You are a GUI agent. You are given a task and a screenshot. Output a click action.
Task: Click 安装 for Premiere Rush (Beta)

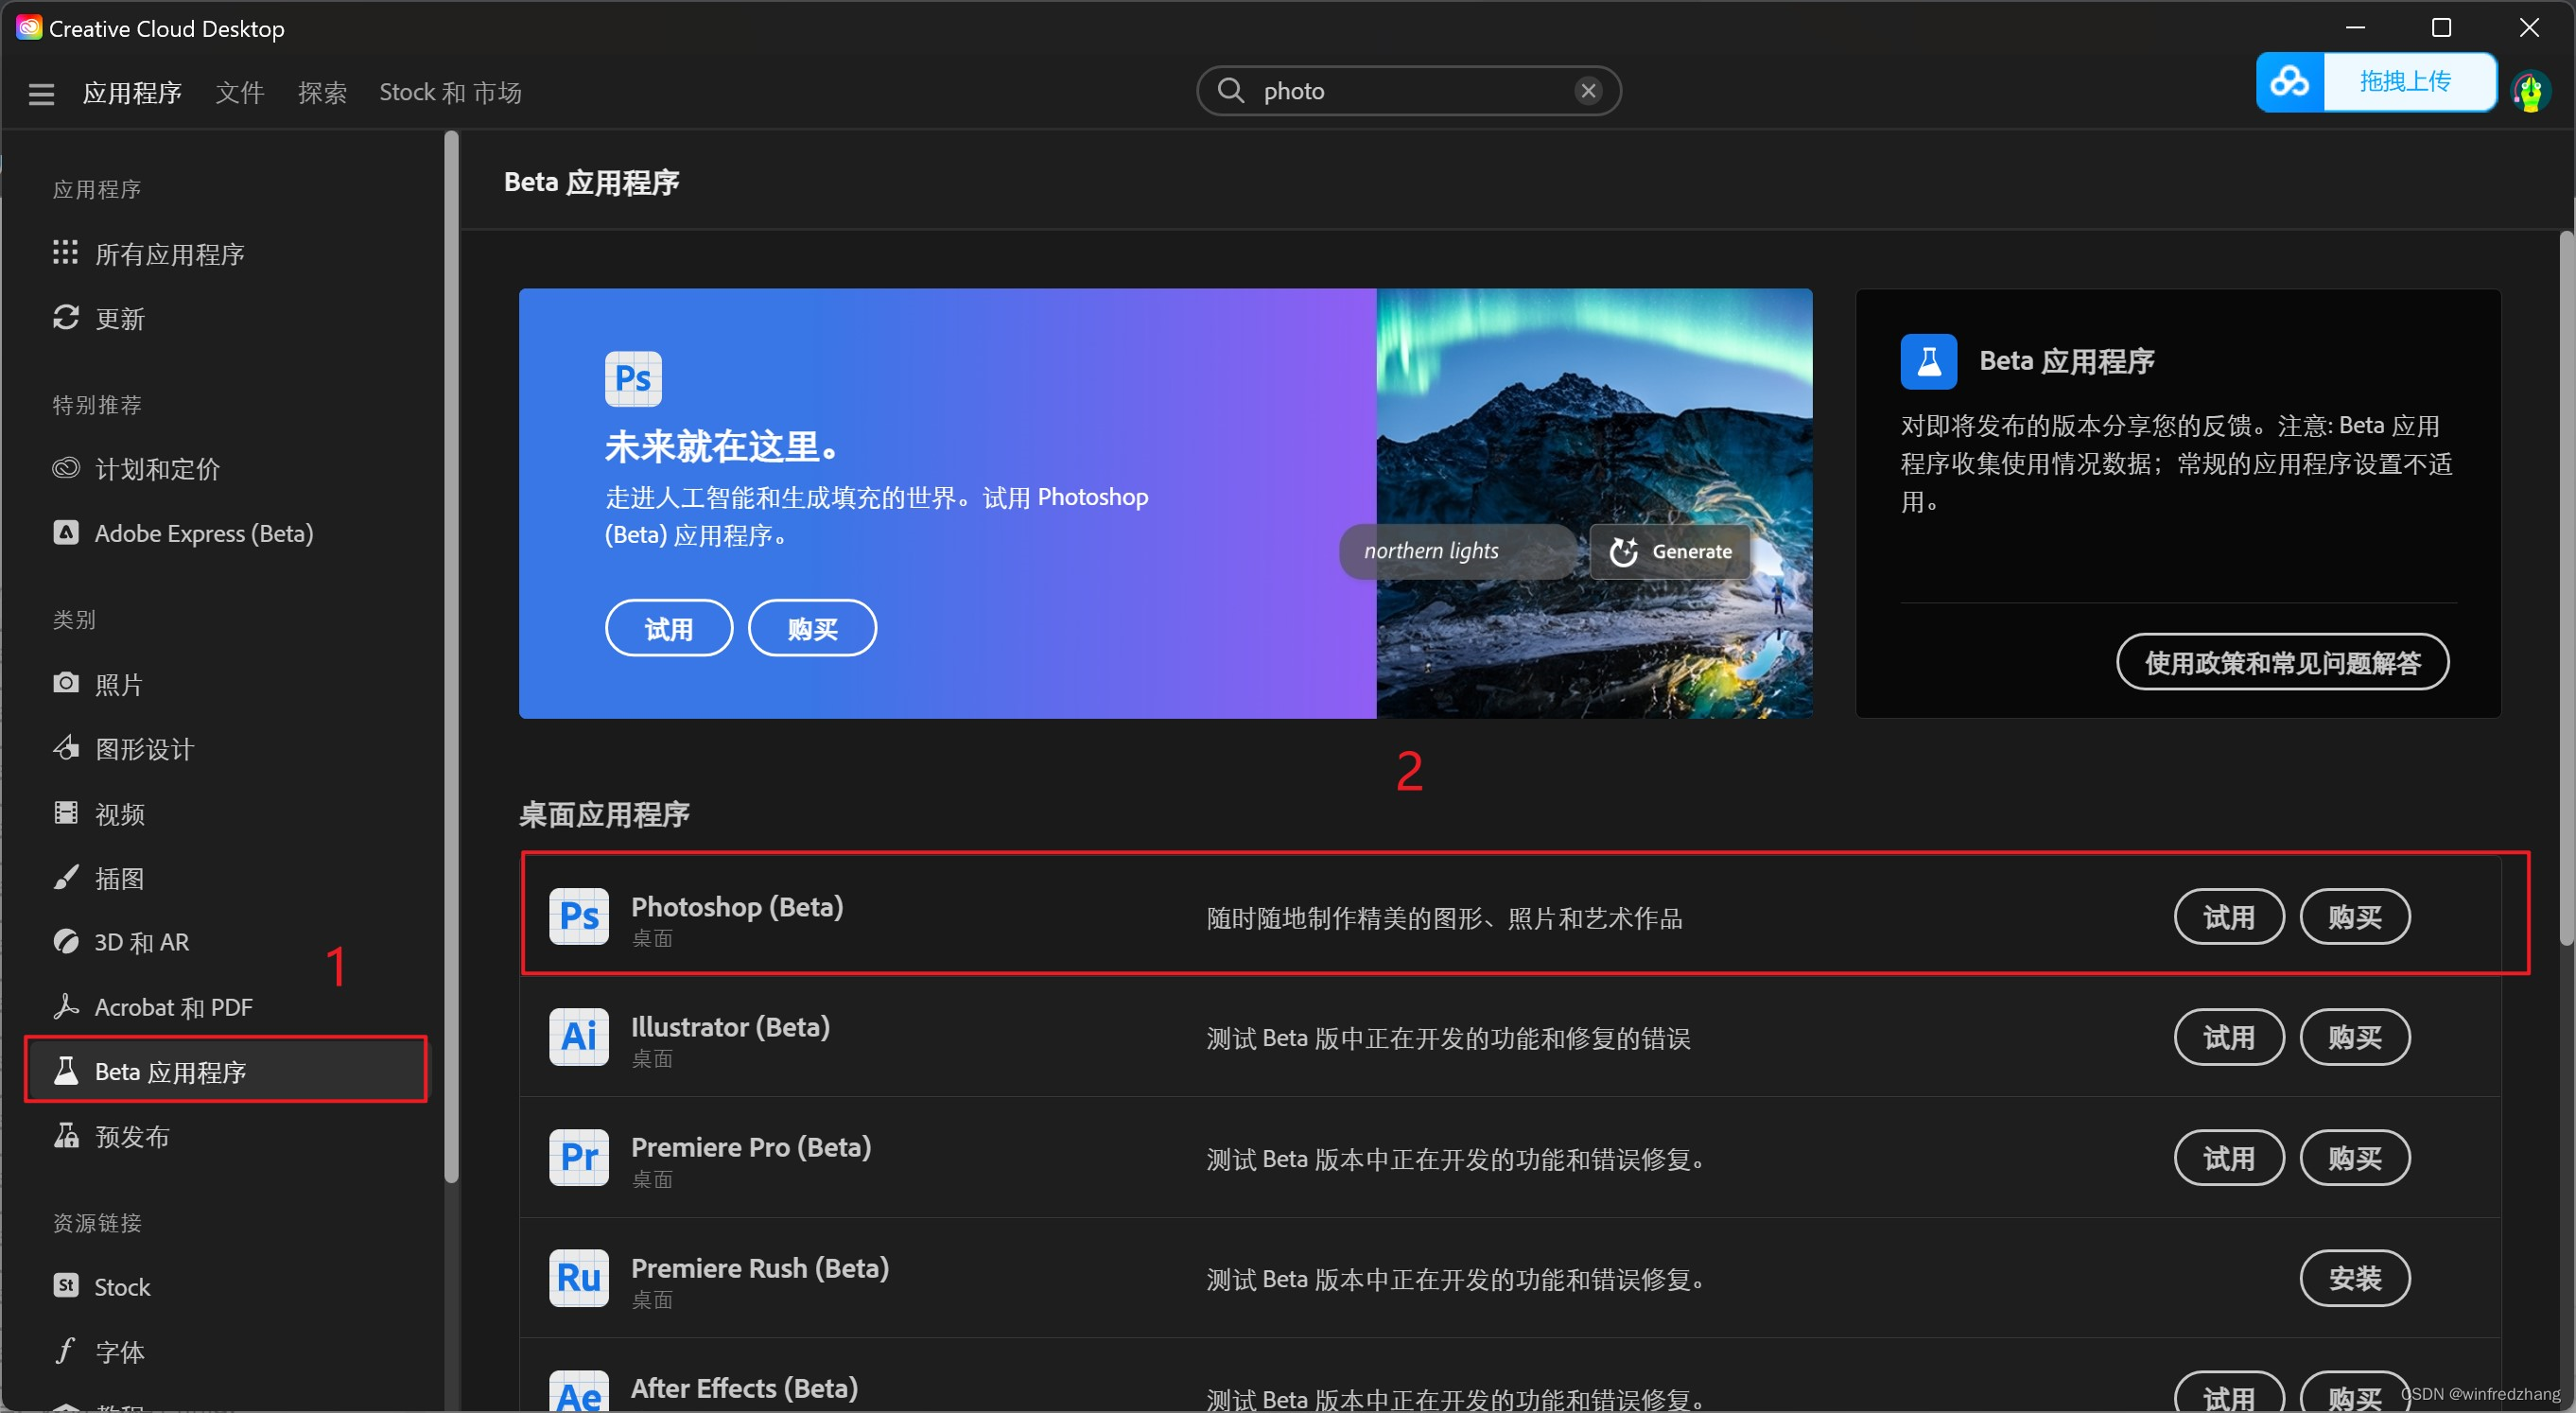2355,1278
